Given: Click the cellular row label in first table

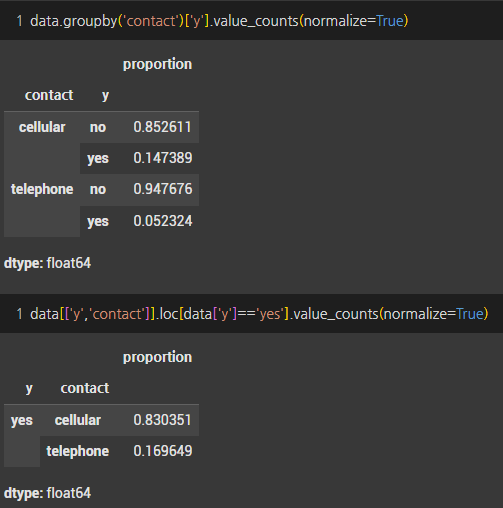Looking at the screenshot, I should point(42,127).
